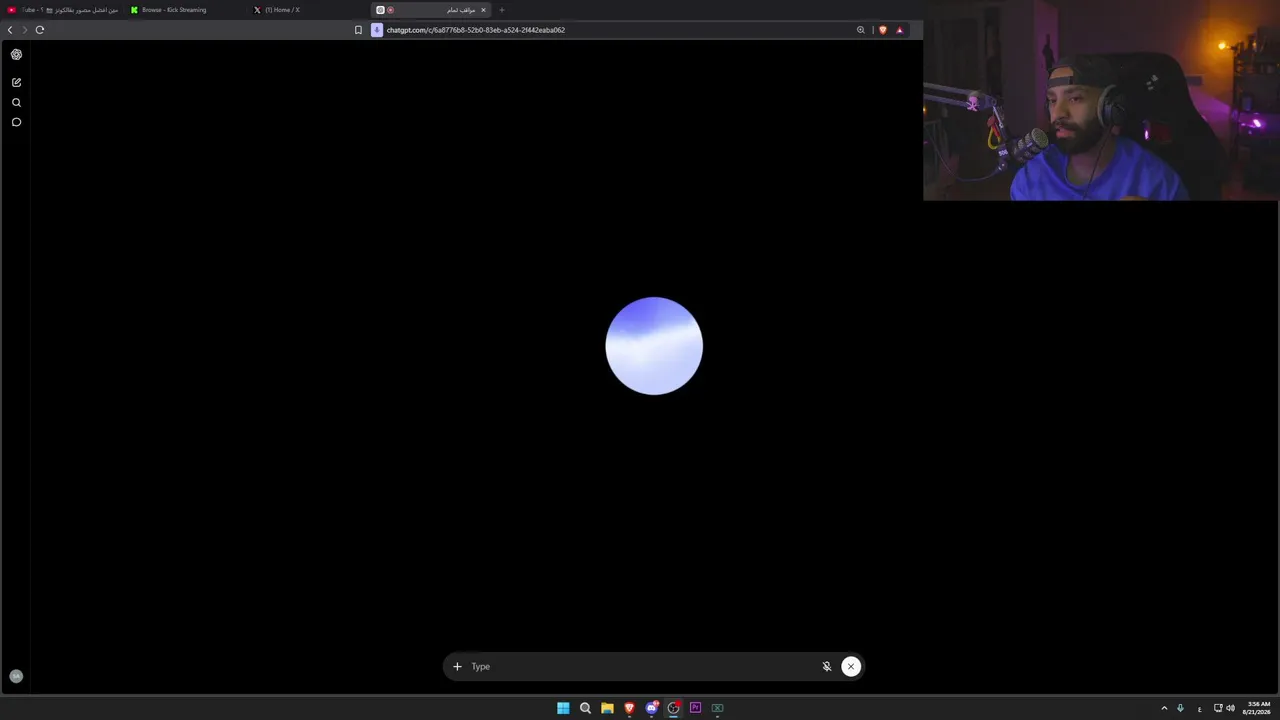1280x720 pixels.
Task: Switch to the Browse - Kick Streaming tab
Action: [x=186, y=10]
